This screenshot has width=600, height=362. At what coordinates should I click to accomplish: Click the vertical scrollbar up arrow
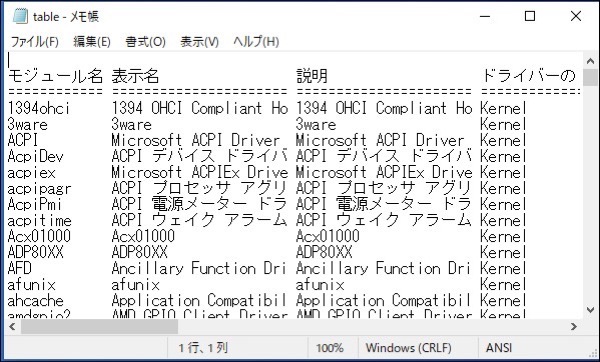point(590,61)
